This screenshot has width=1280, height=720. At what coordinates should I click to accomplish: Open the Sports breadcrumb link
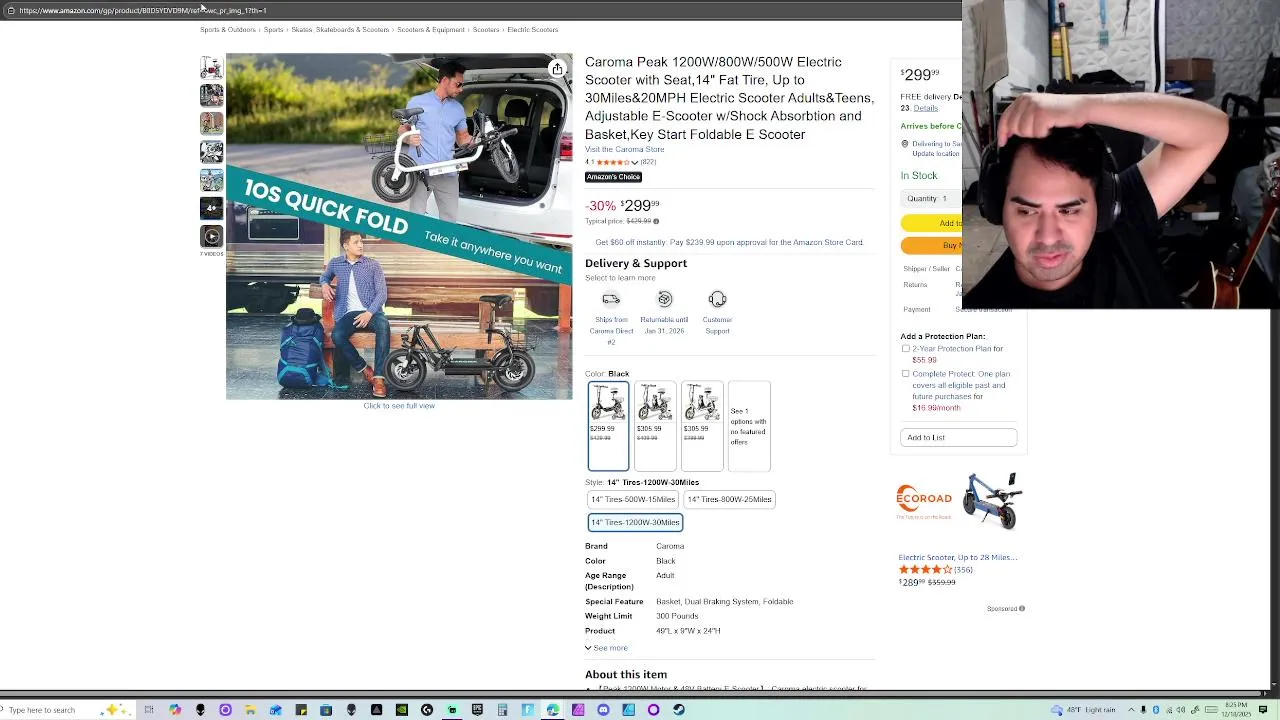[273, 30]
